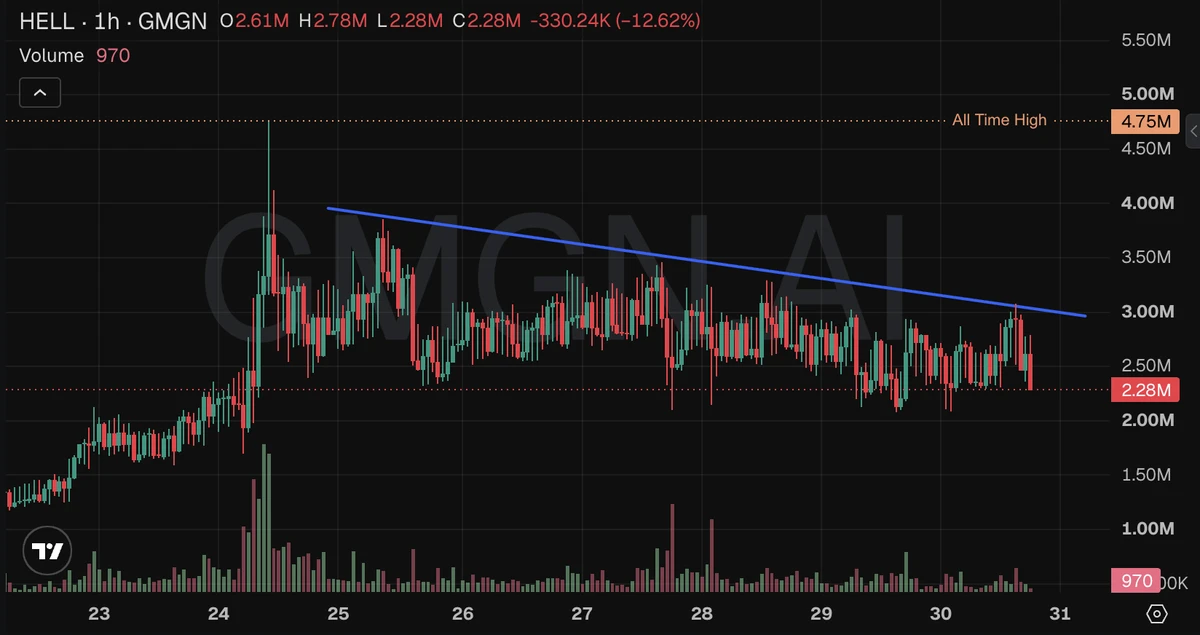Click the red 2.28M current price tag
The image size is (1200, 635).
point(1145,389)
